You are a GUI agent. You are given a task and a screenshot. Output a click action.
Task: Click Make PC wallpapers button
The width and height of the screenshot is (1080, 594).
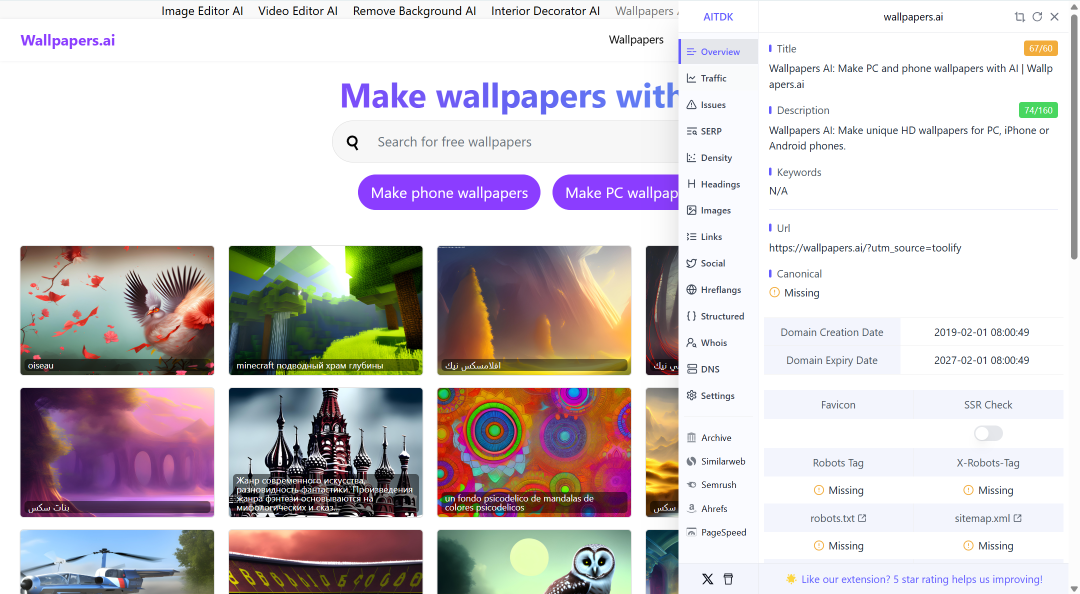pyautogui.click(x=615, y=193)
